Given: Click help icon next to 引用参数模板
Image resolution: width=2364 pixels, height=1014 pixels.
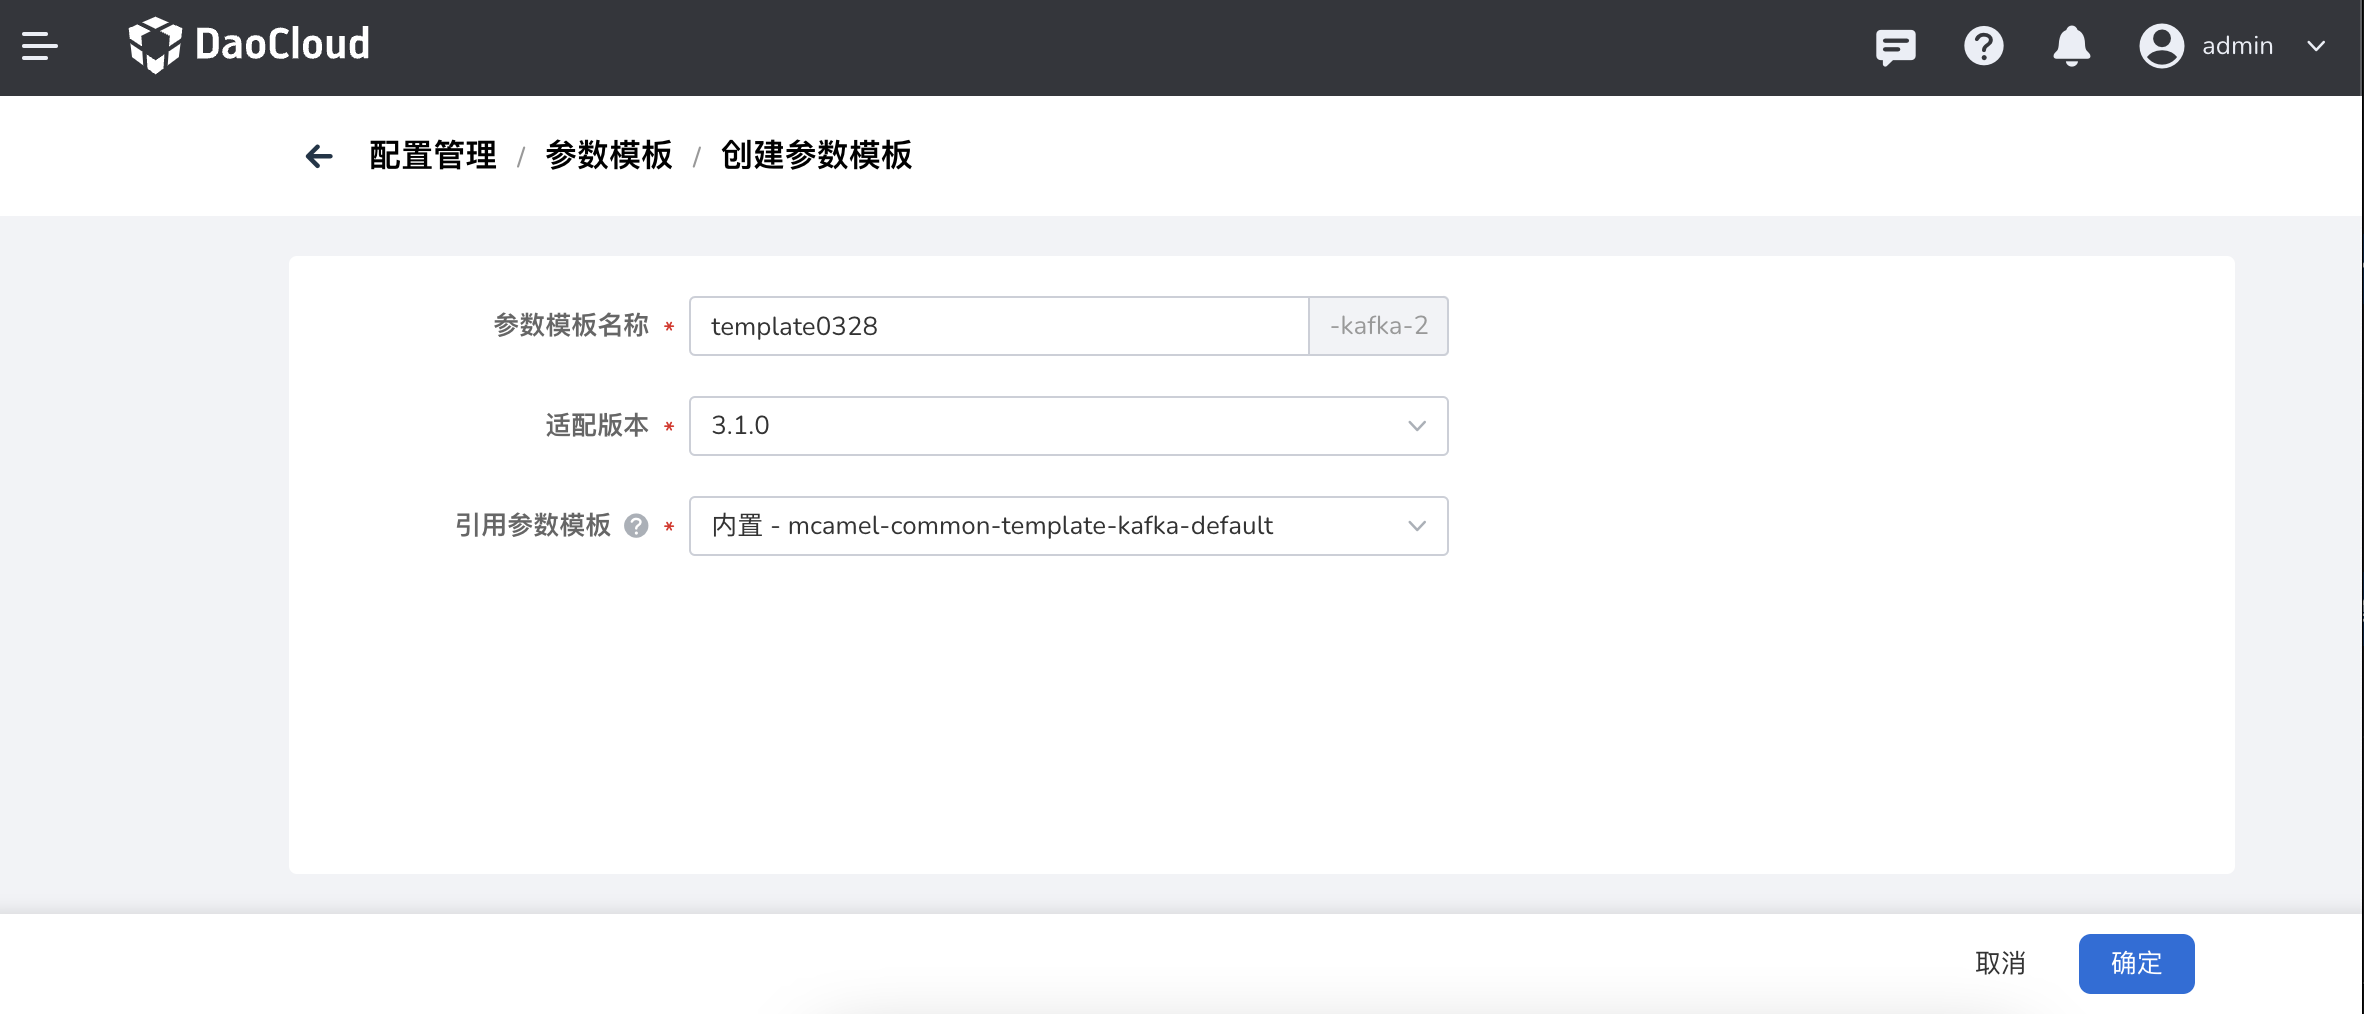Looking at the screenshot, I should pos(636,526).
